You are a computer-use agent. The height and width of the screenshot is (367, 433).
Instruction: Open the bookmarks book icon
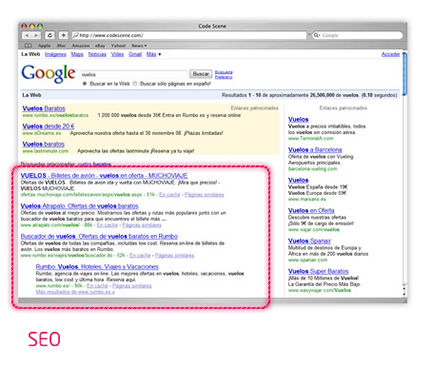[x=28, y=46]
